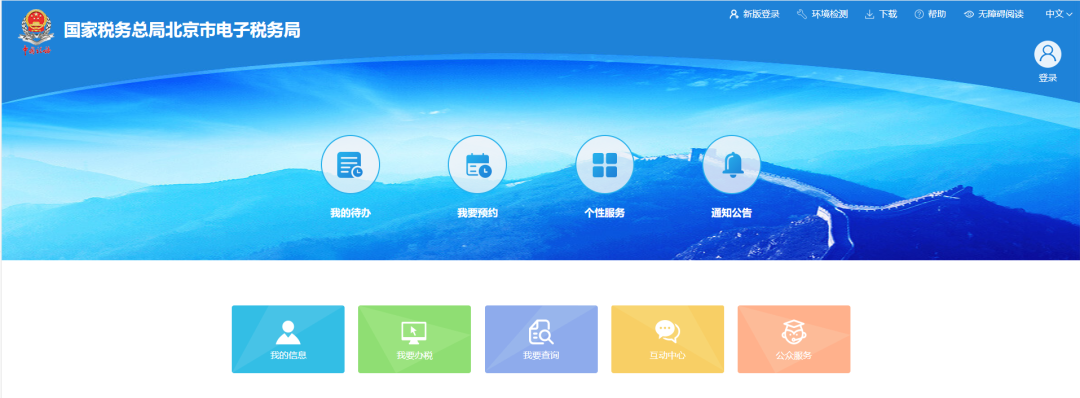
Task: Open the 我要办税 tile
Action: pyautogui.click(x=415, y=339)
